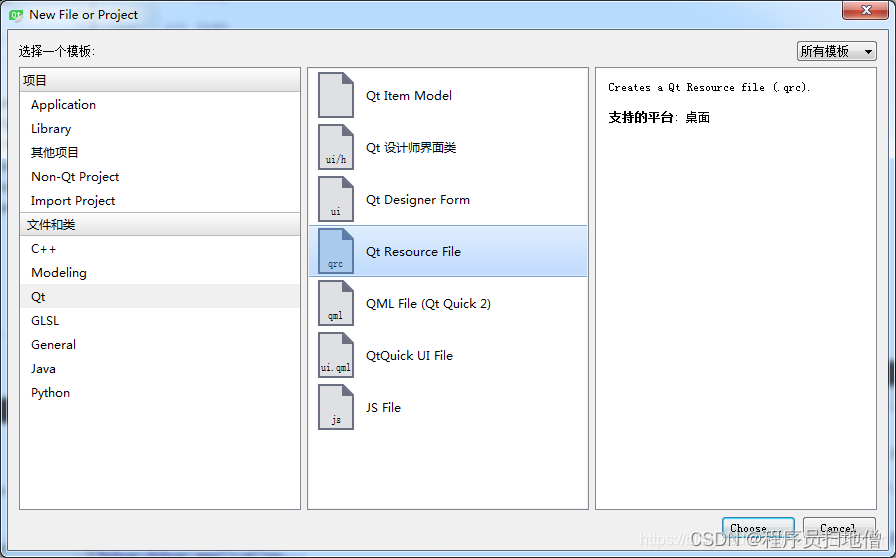Screen dimensions: 896x558
Task: Click the ui/h designer class icon
Action: [336, 147]
